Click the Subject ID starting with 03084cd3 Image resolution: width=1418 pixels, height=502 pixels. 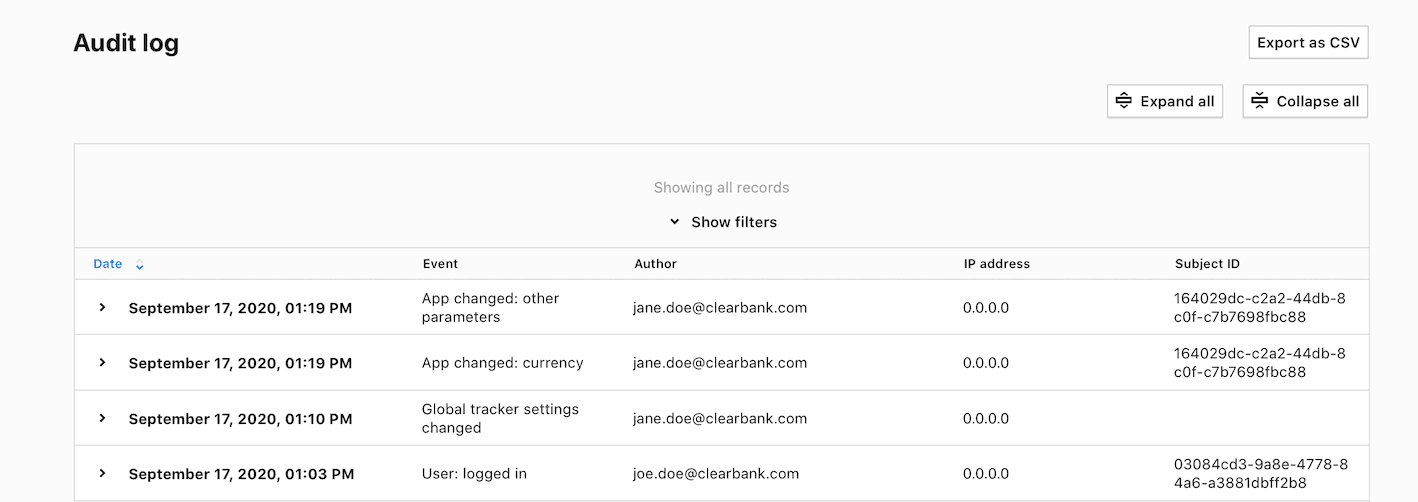point(1260,474)
